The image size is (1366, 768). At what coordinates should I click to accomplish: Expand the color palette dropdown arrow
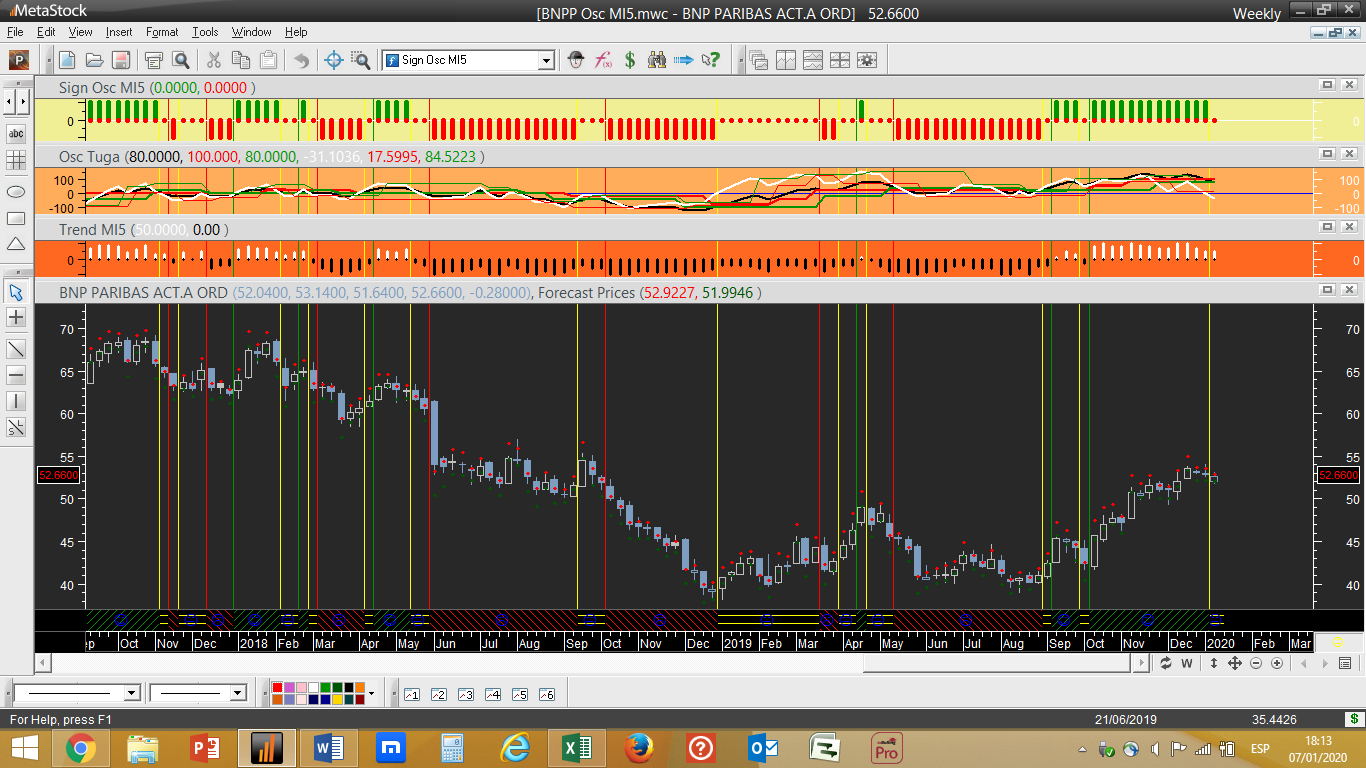point(371,693)
